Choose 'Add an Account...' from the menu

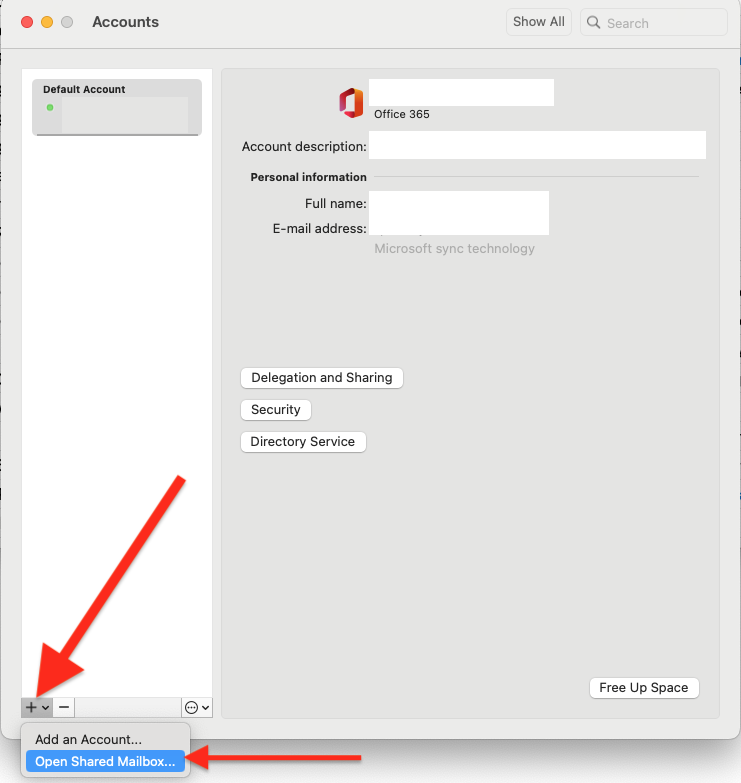(x=89, y=739)
